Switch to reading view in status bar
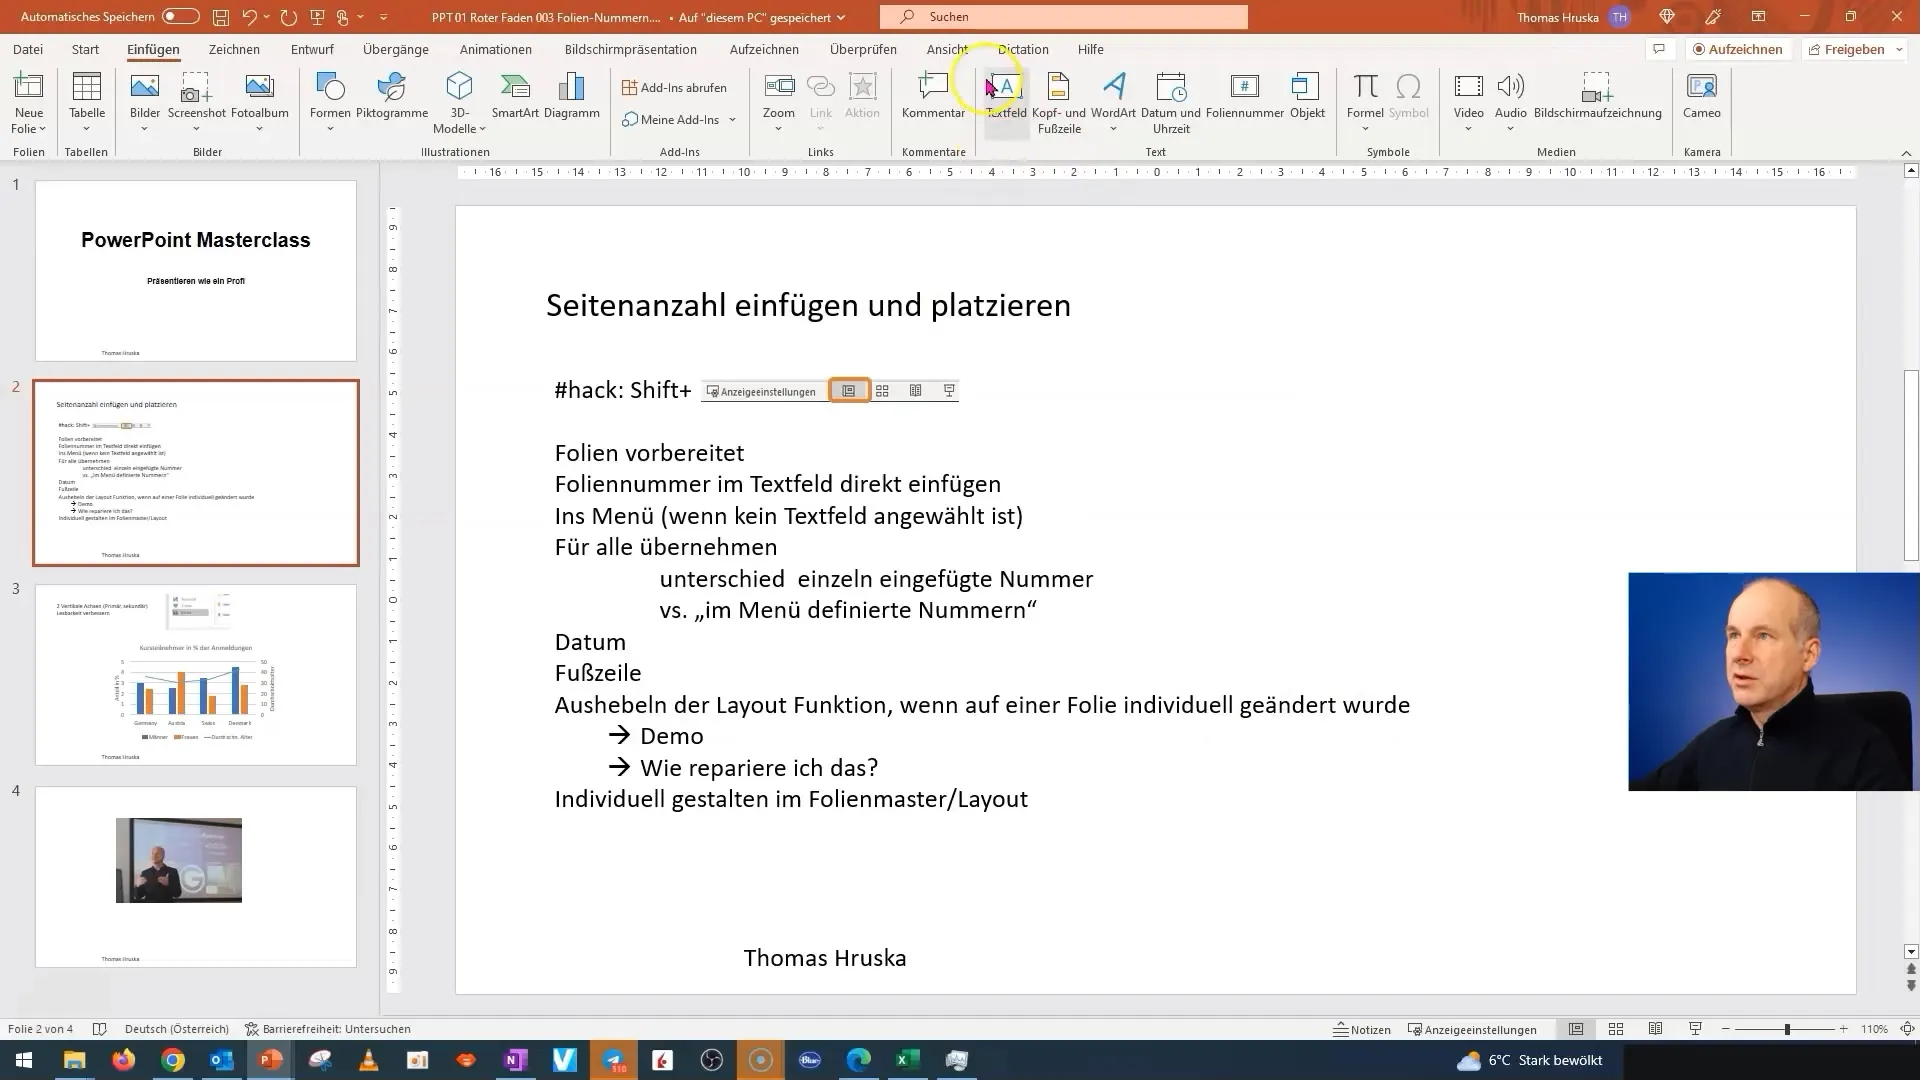The height and width of the screenshot is (1080, 1920). (x=1656, y=1029)
